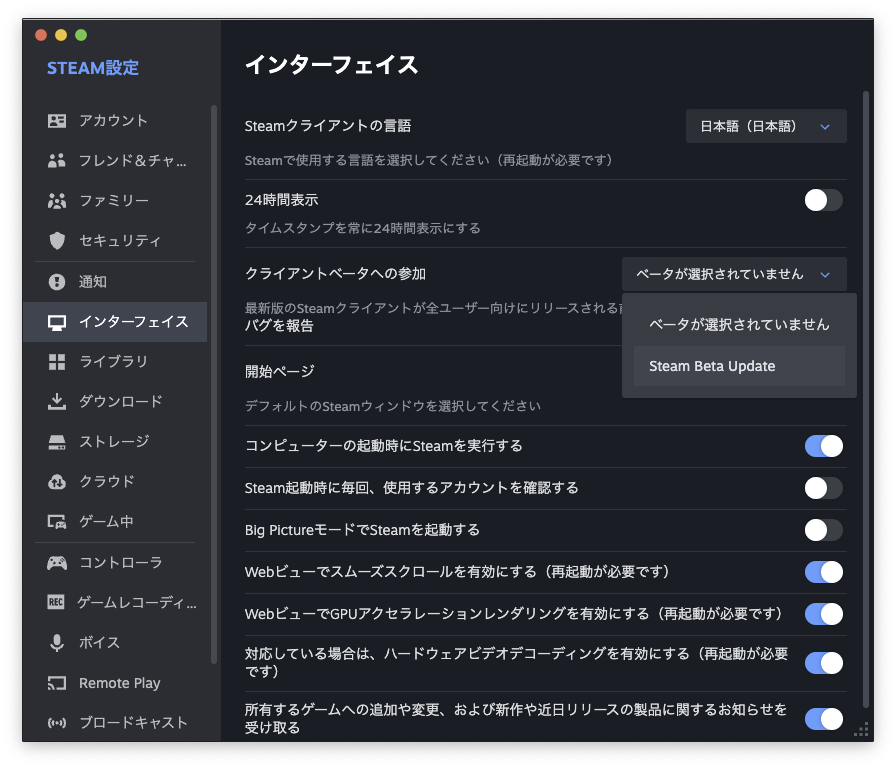This screenshot has width=896, height=768.
Task: Click the セキュリティ shield icon
Action: (x=57, y=241)
